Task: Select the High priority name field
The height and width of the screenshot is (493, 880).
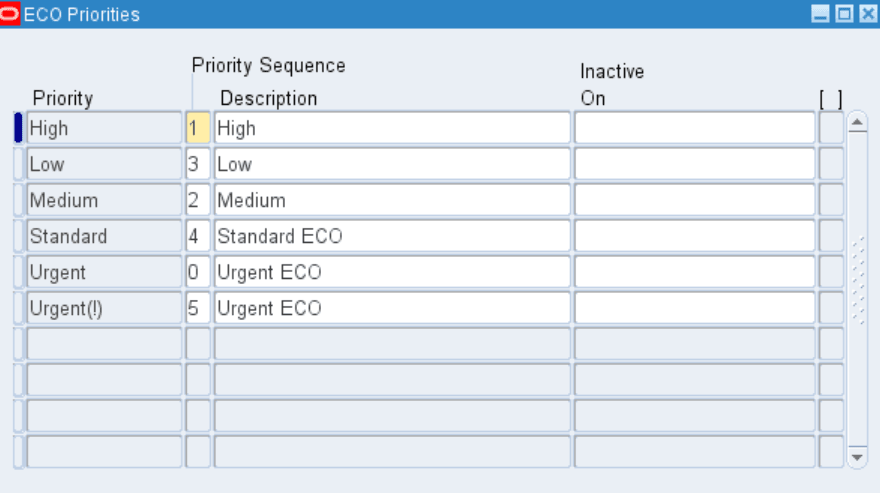Action: [104, 128]
